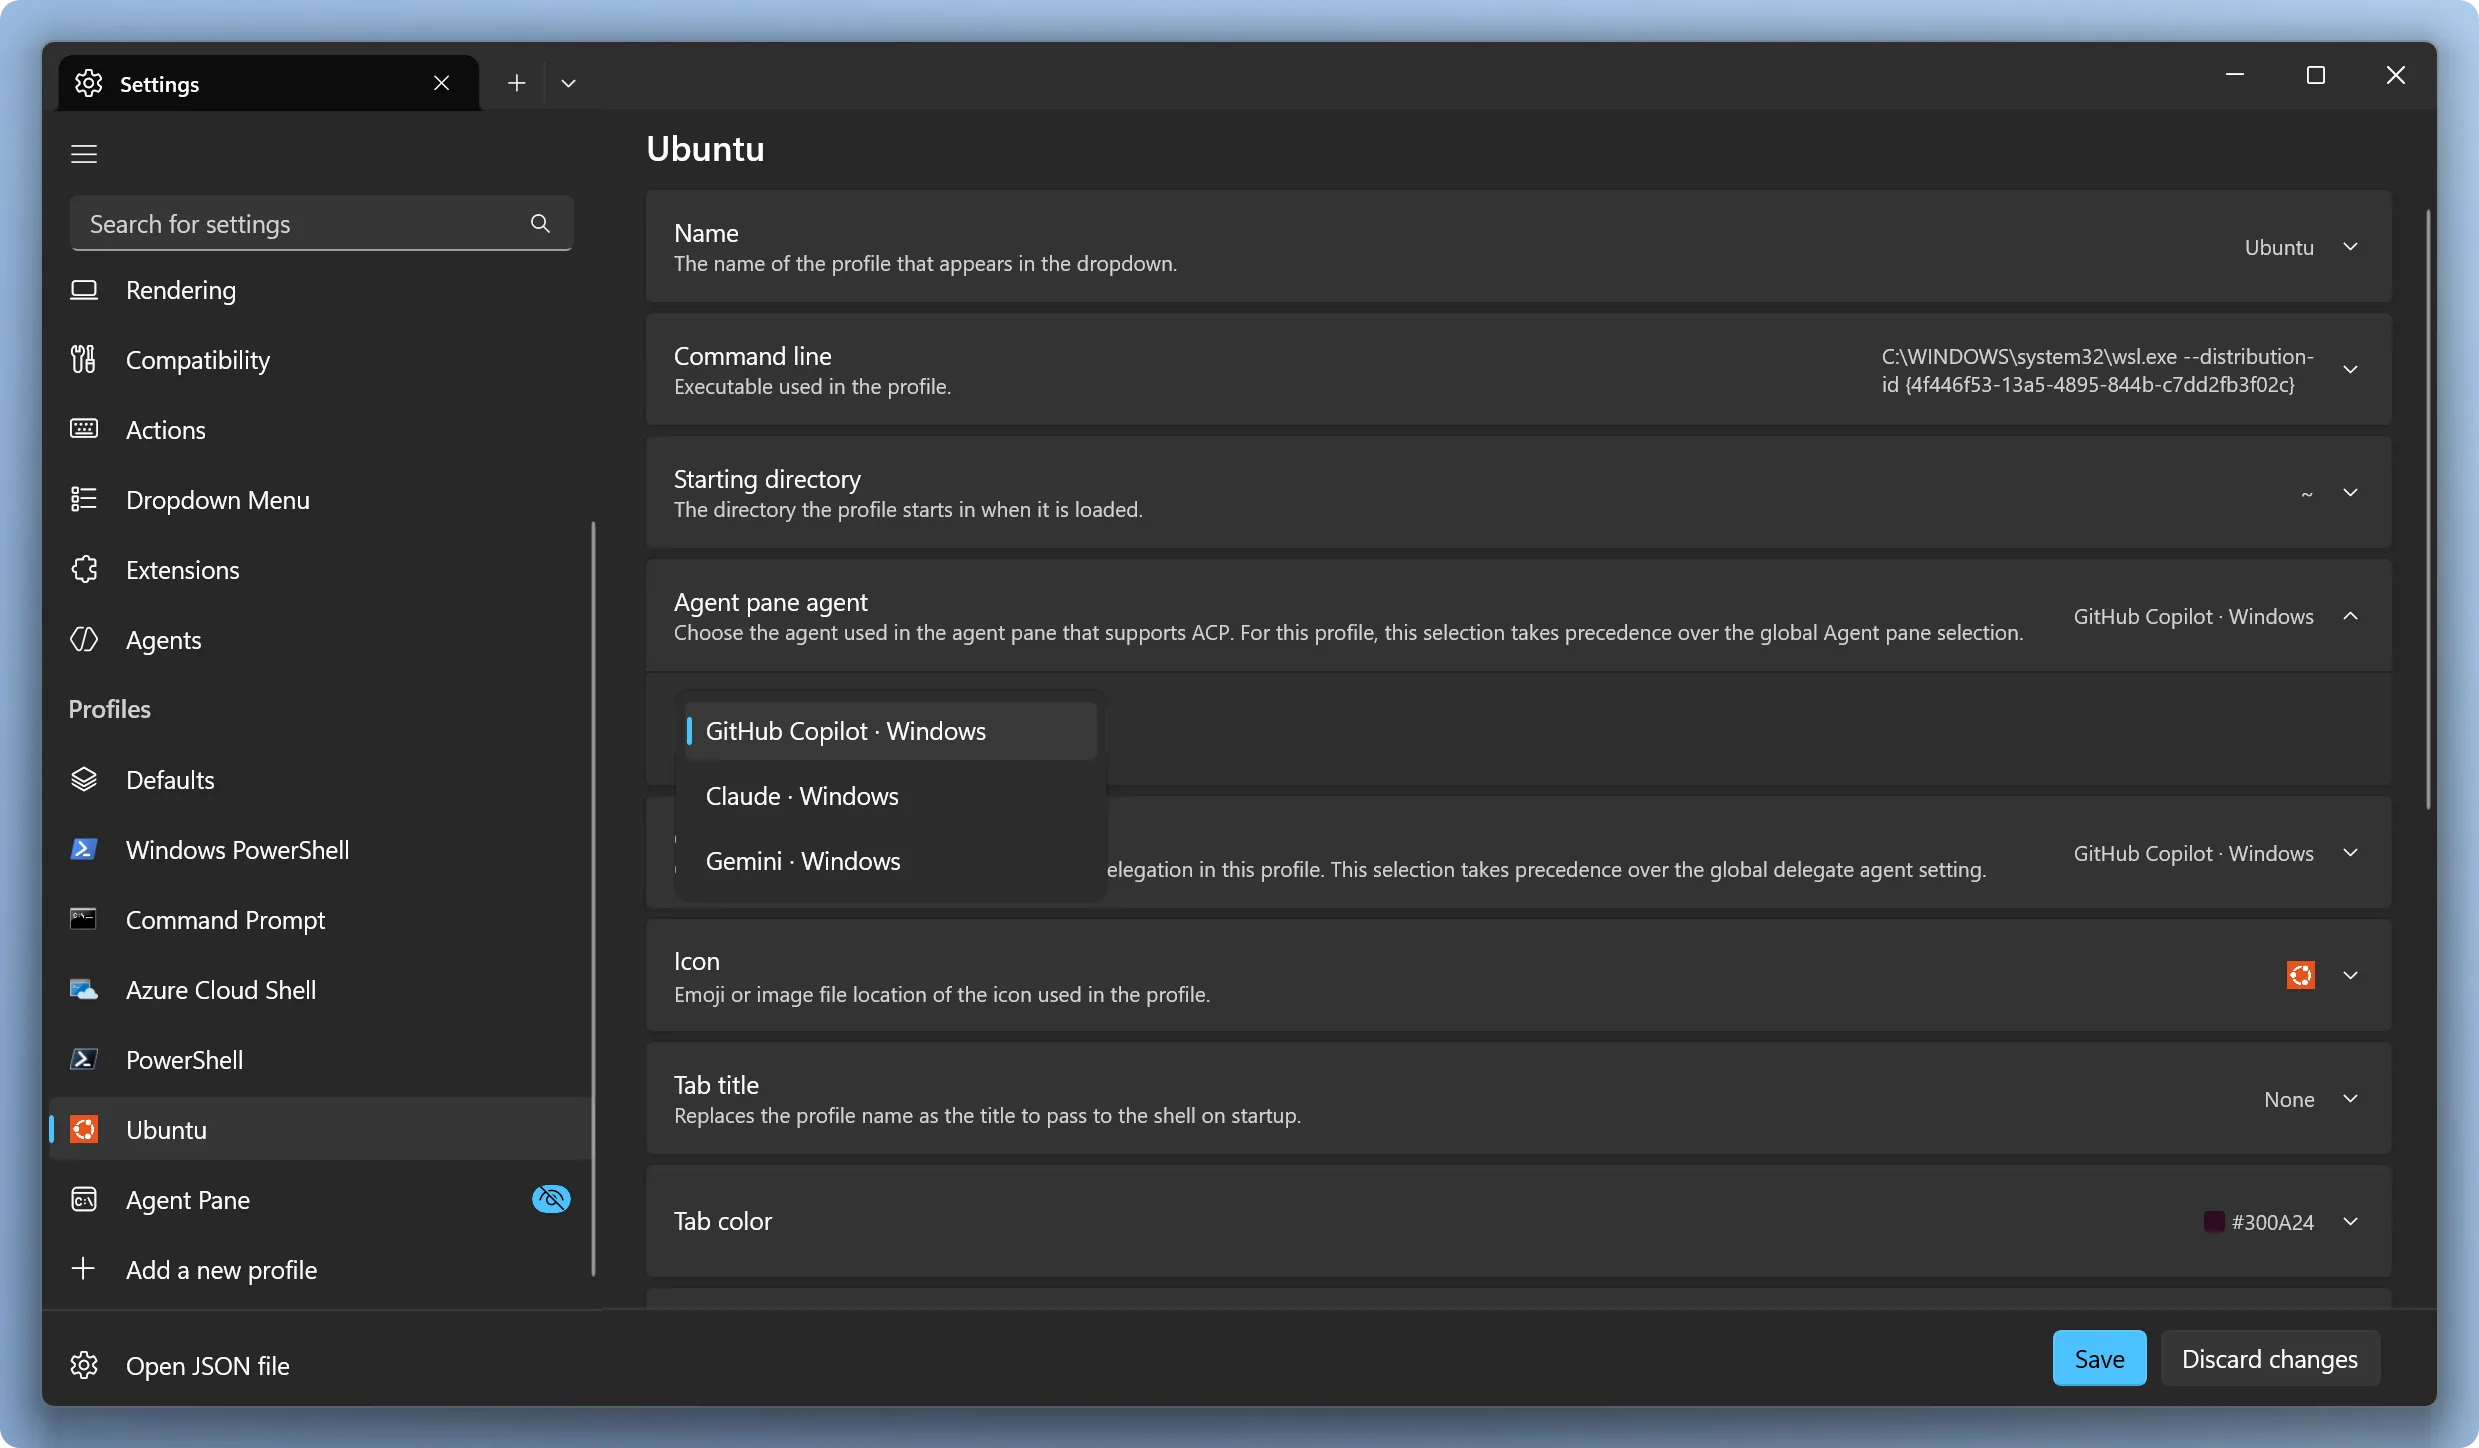Click the command line wsl.exe value
The width and height of the screenshot is (2479, 1448).
click(x=2097, y=370)
